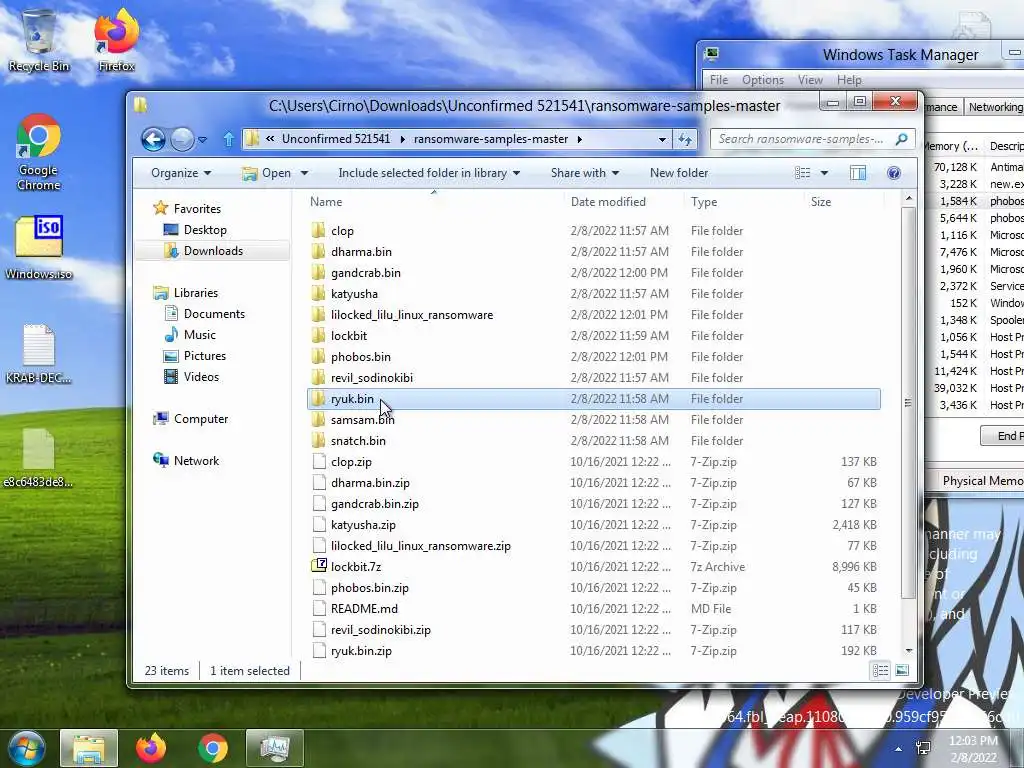1024x768 pixels.
Task: Open Task Manager Options menu
Action: [763, 80]
